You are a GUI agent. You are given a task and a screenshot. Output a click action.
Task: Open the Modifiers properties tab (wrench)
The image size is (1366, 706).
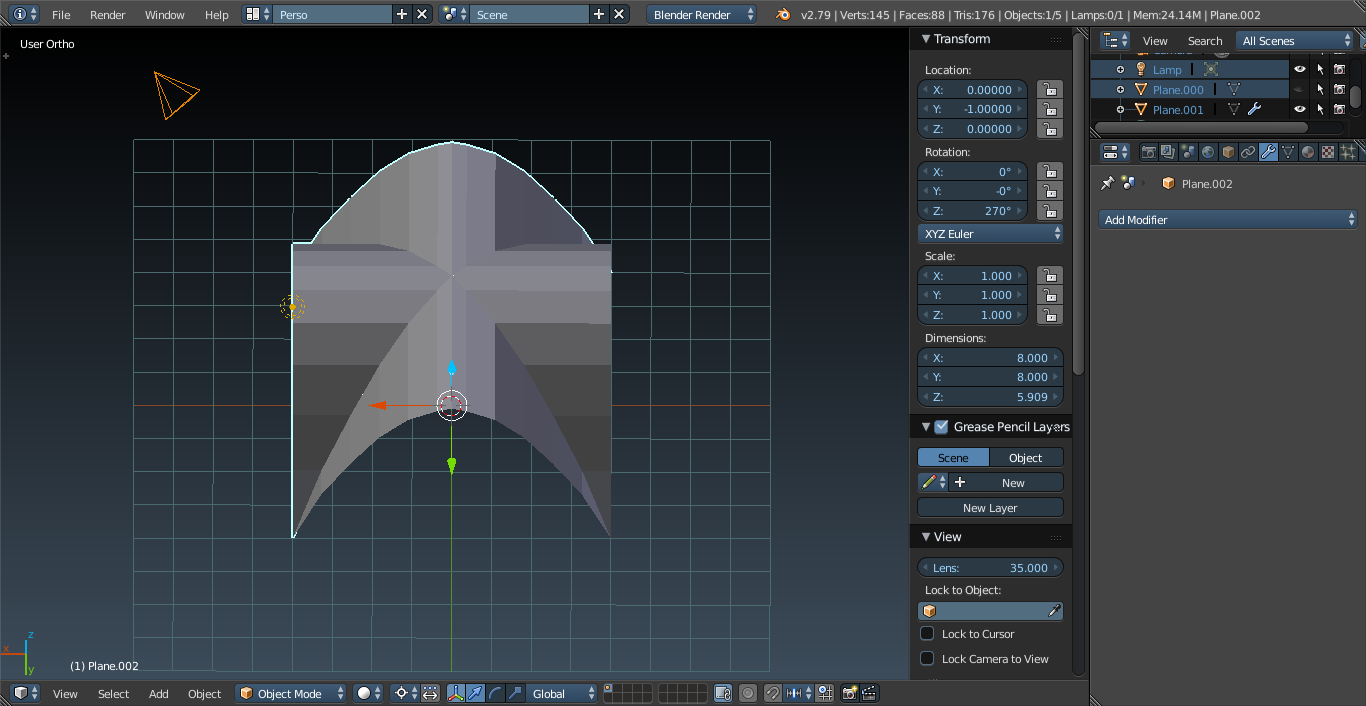[x=1268, y=152]
